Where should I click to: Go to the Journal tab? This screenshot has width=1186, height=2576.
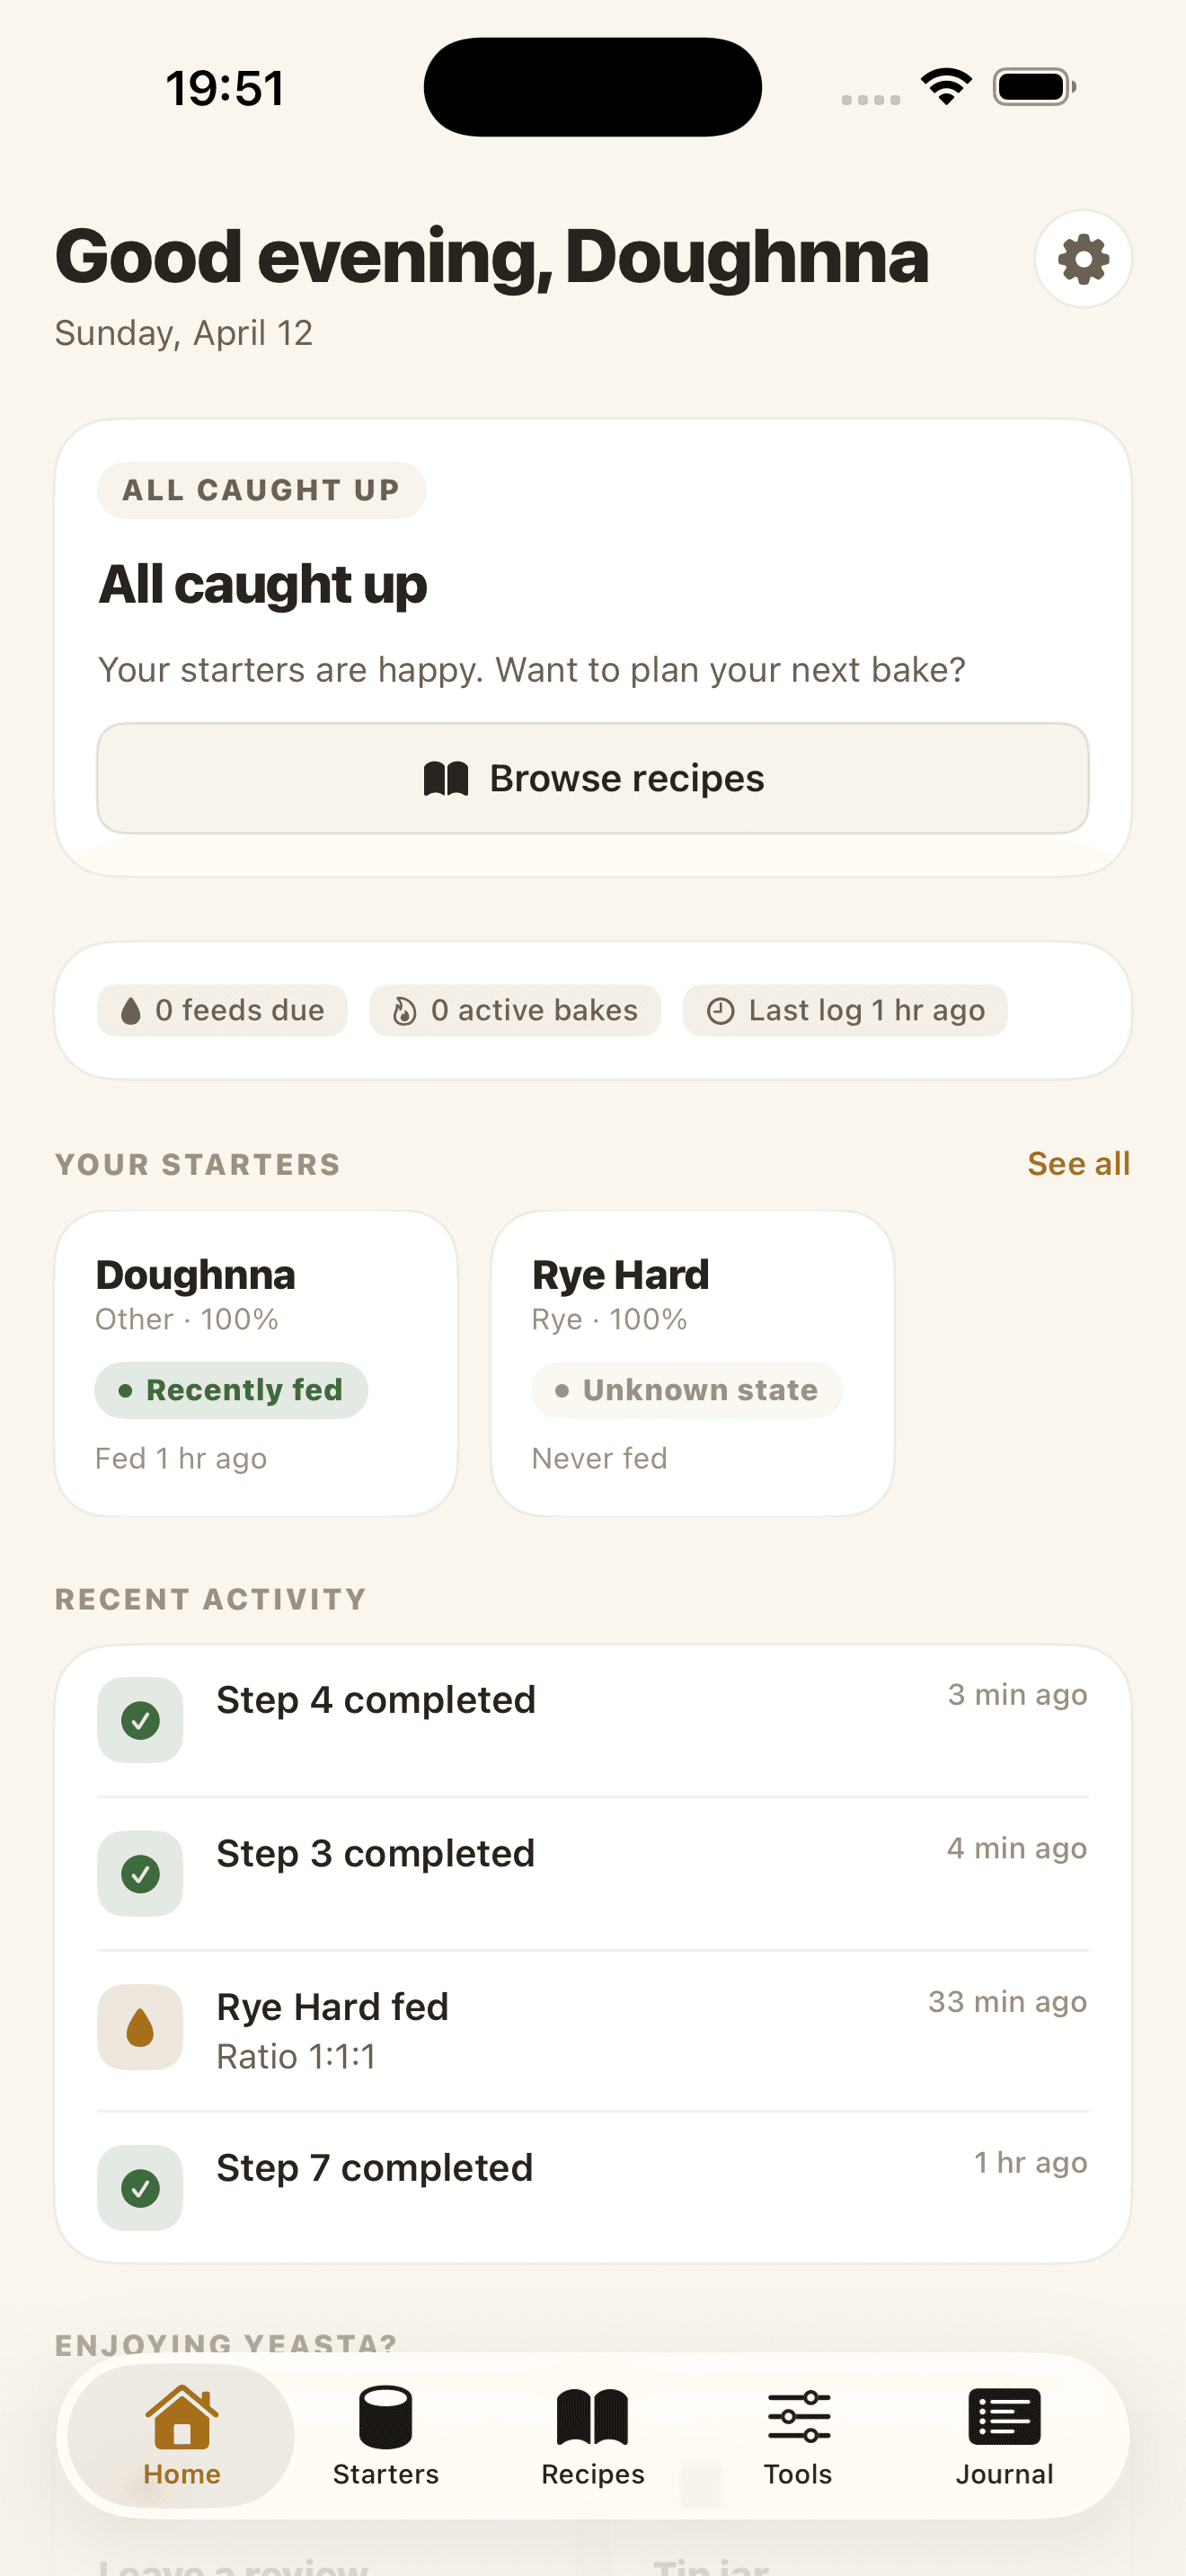point(1004,2418)
